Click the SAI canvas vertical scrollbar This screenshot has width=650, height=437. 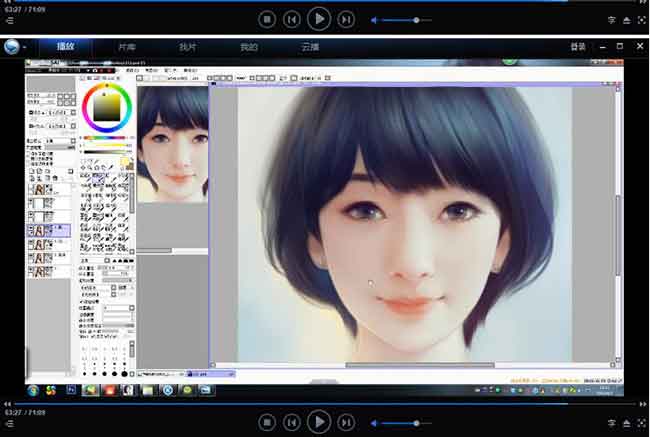tap(618, 235)
